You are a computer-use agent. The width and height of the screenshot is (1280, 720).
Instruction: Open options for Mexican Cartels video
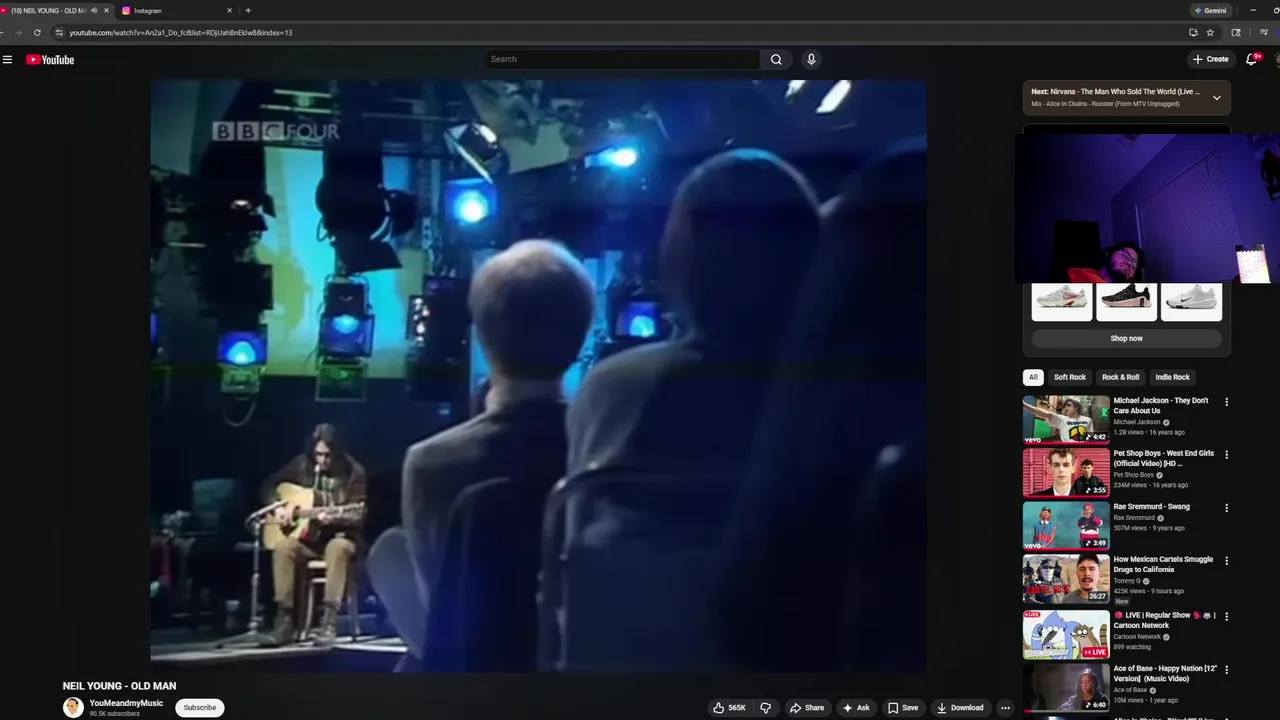click(1226, 561)
